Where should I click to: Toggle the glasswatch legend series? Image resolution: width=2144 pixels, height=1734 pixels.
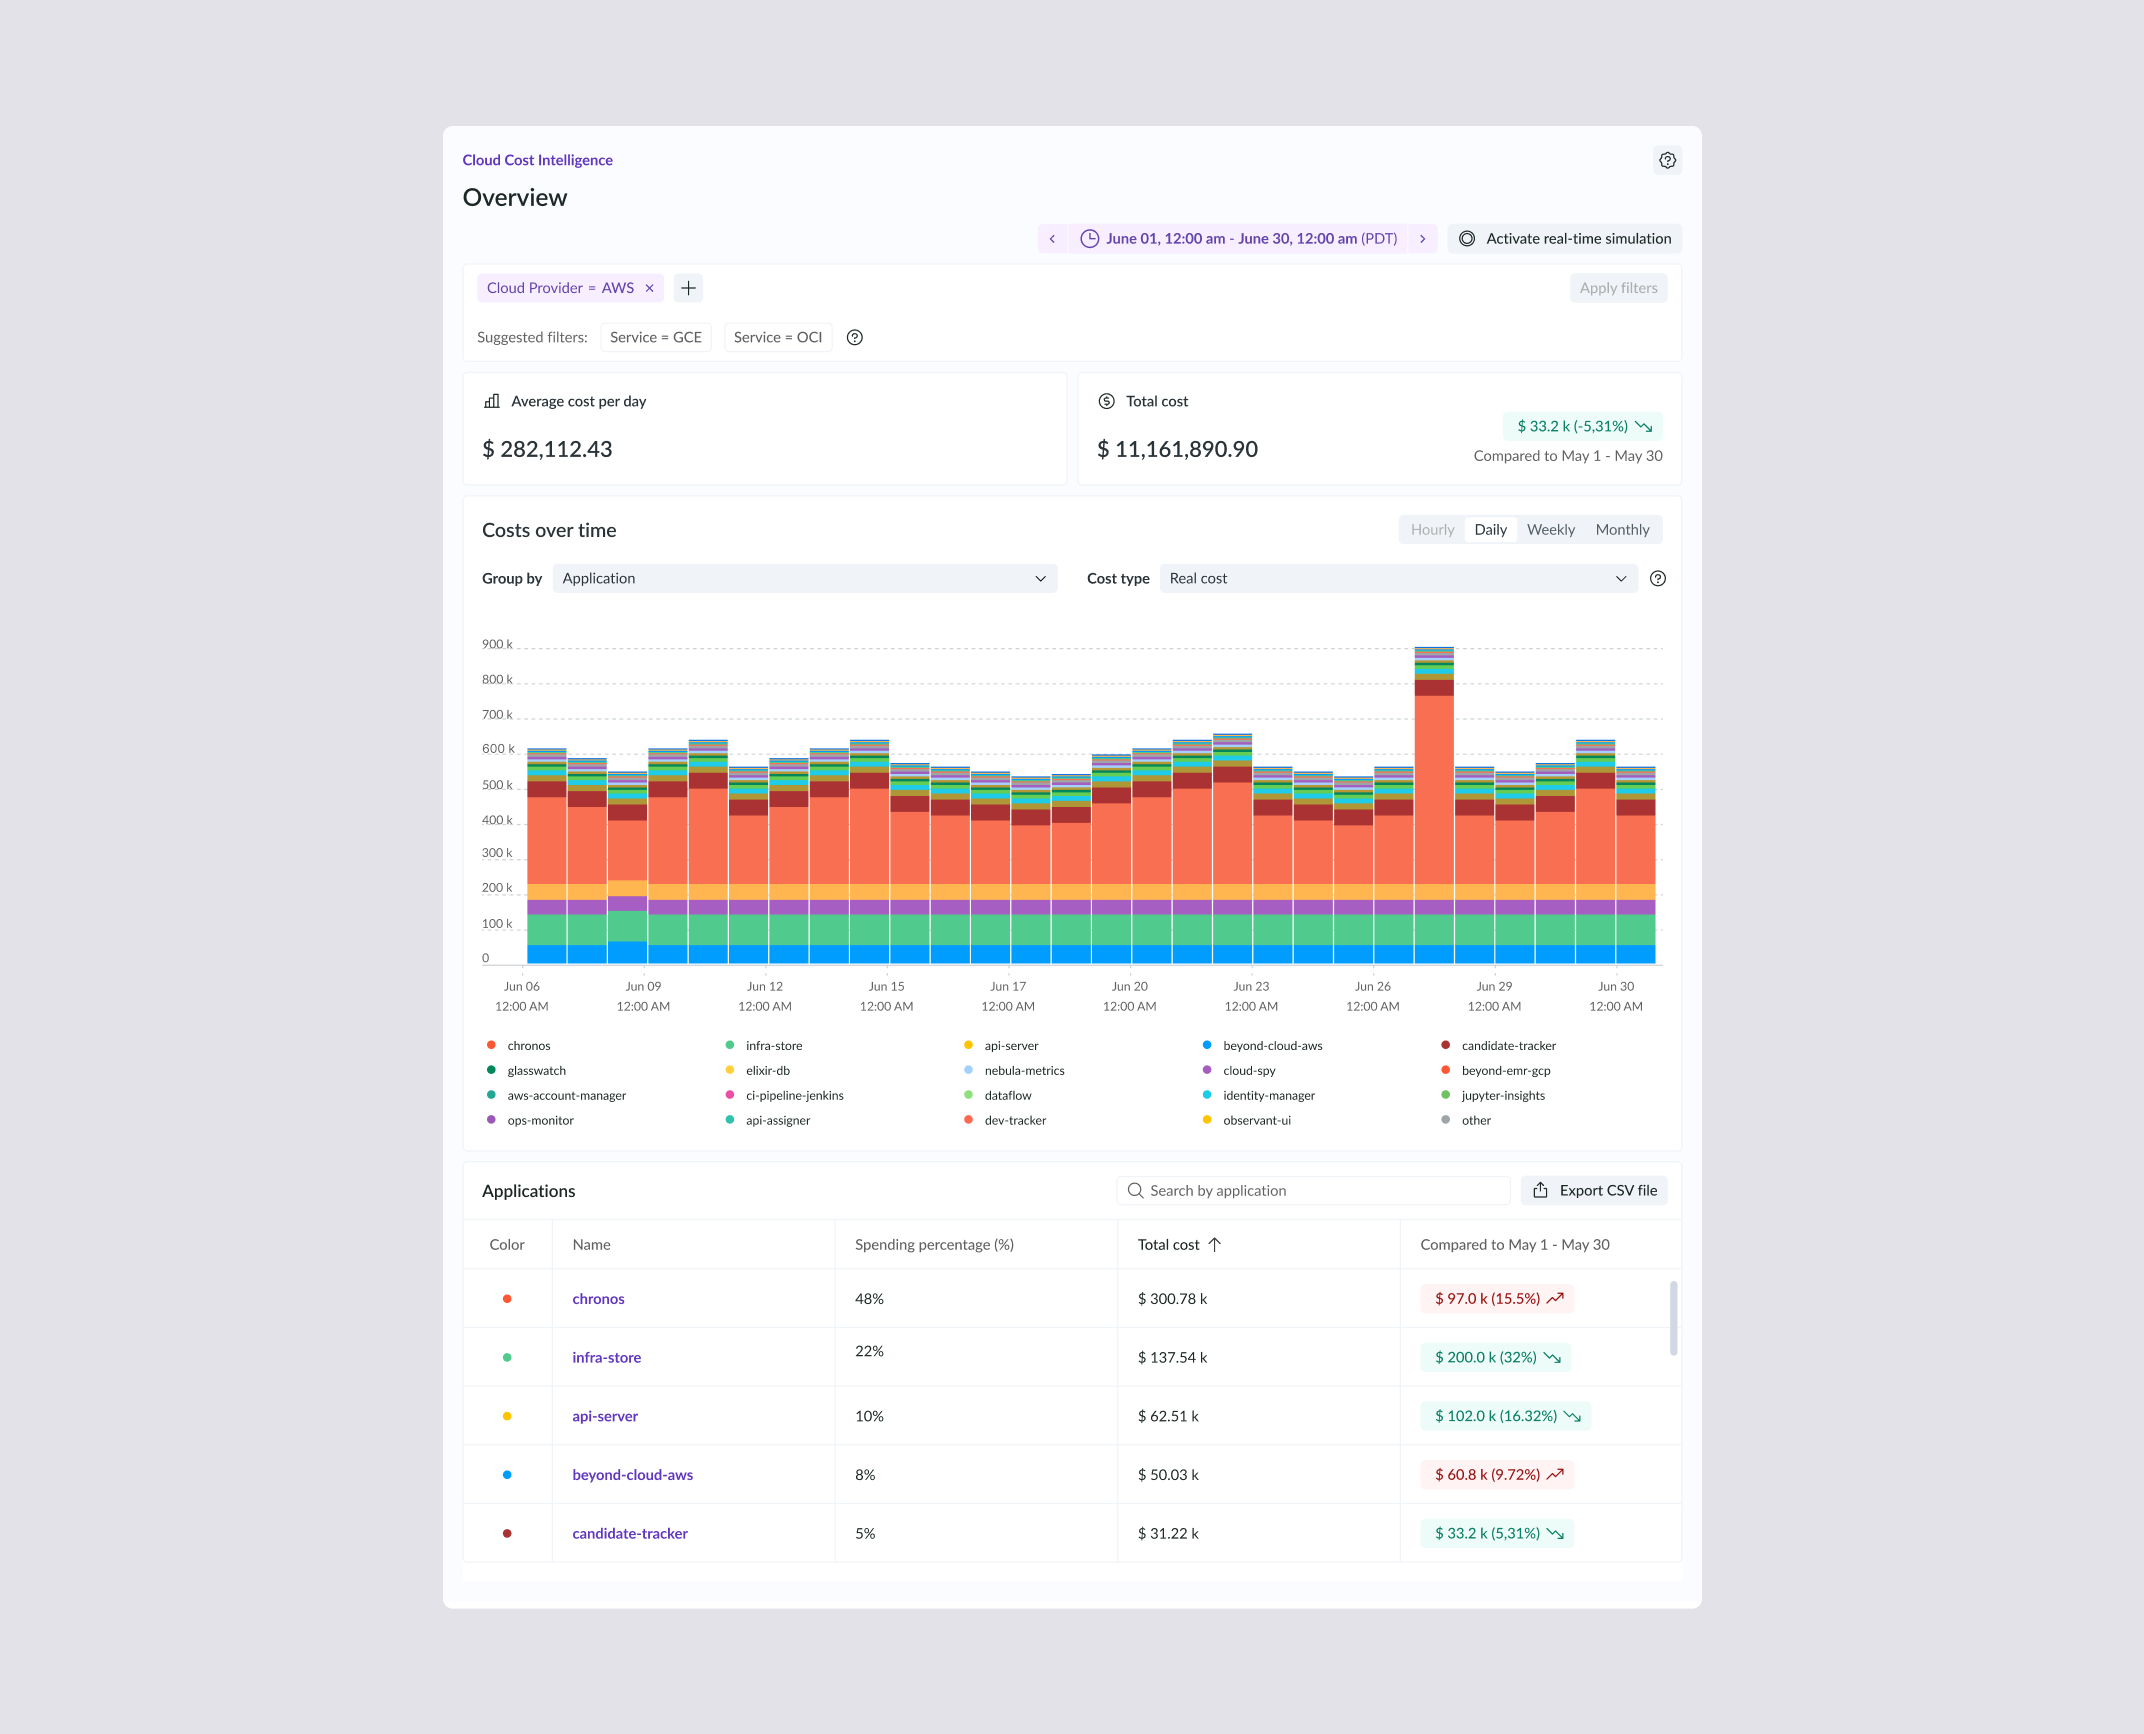coord(526,1071)
